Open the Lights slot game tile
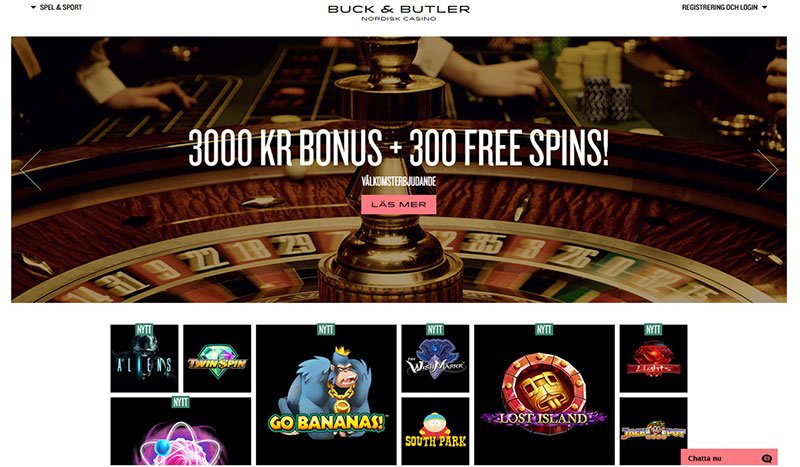 654,358
